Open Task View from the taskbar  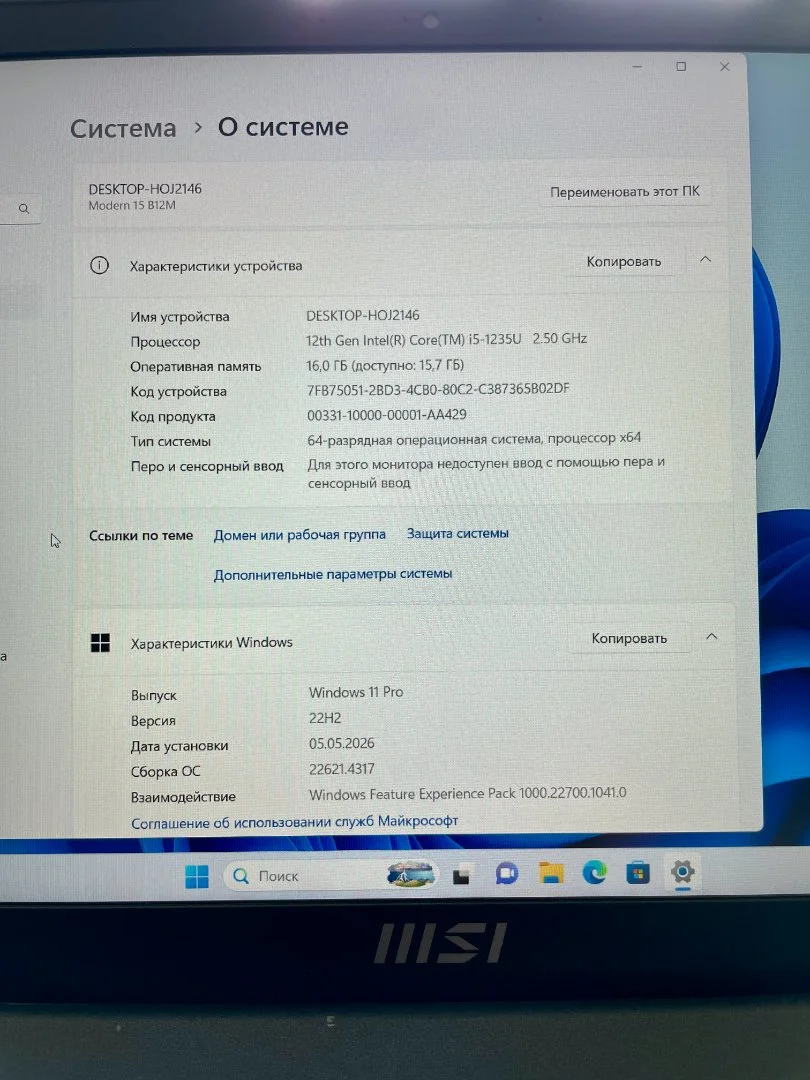pos(461,875)
